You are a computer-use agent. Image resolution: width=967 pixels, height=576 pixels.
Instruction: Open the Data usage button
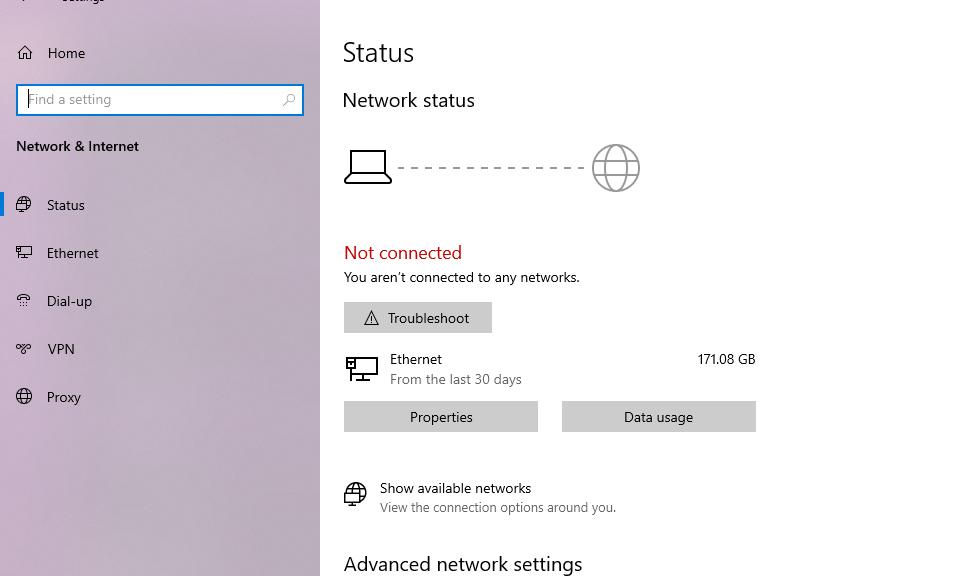(x=658, y=417)
